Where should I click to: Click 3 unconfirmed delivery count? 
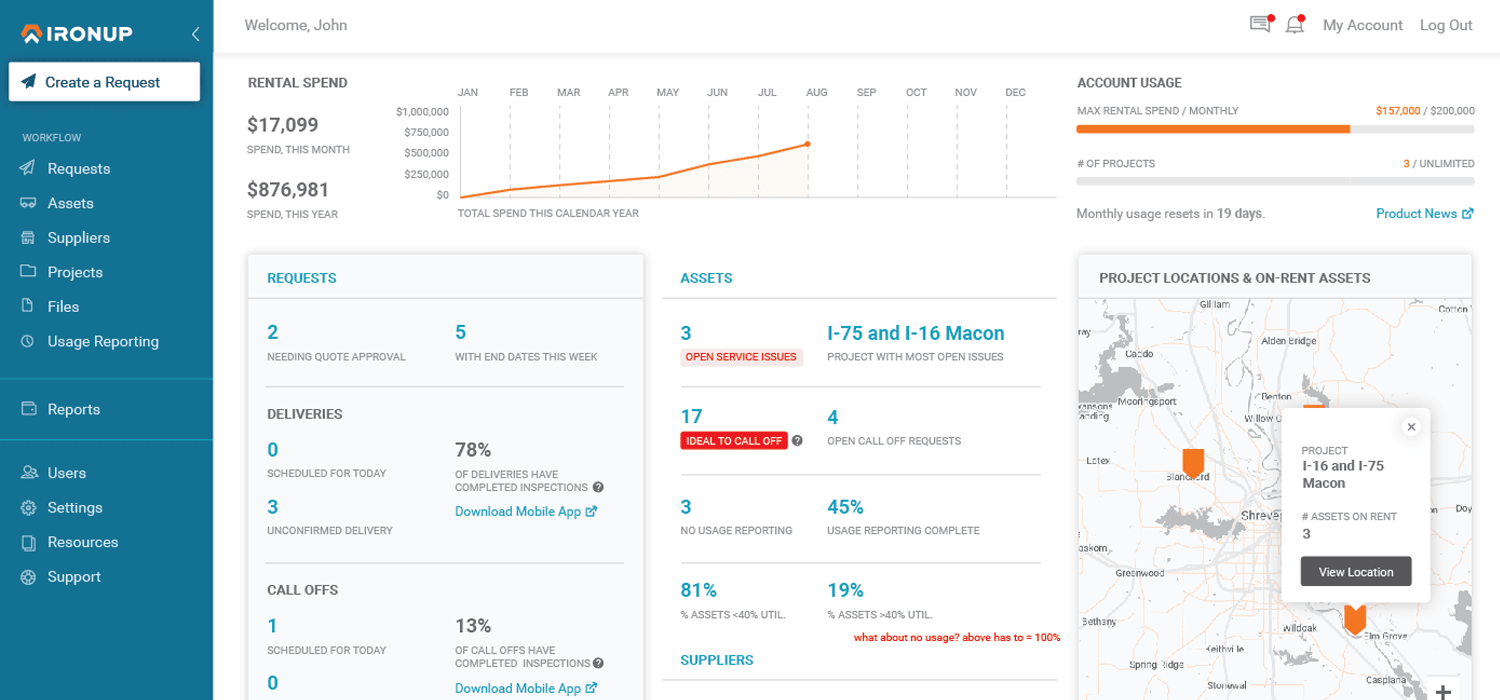pyautogui.click(x=273, y=507)
